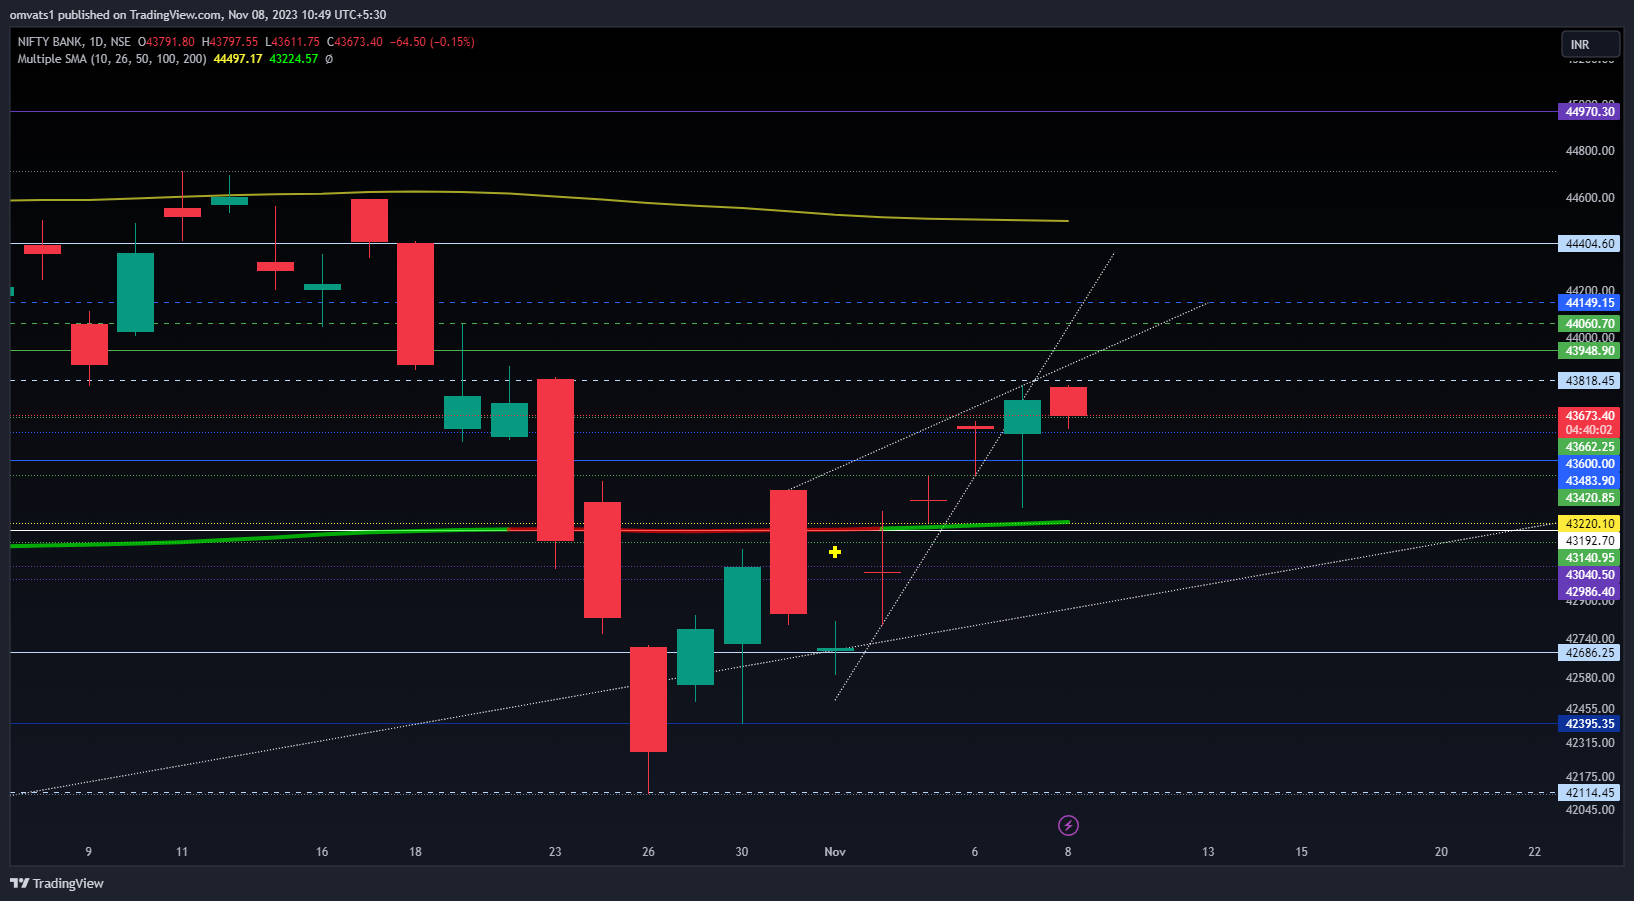
Task: Click date 20 on the time axis
Action: click(1441, 852)
